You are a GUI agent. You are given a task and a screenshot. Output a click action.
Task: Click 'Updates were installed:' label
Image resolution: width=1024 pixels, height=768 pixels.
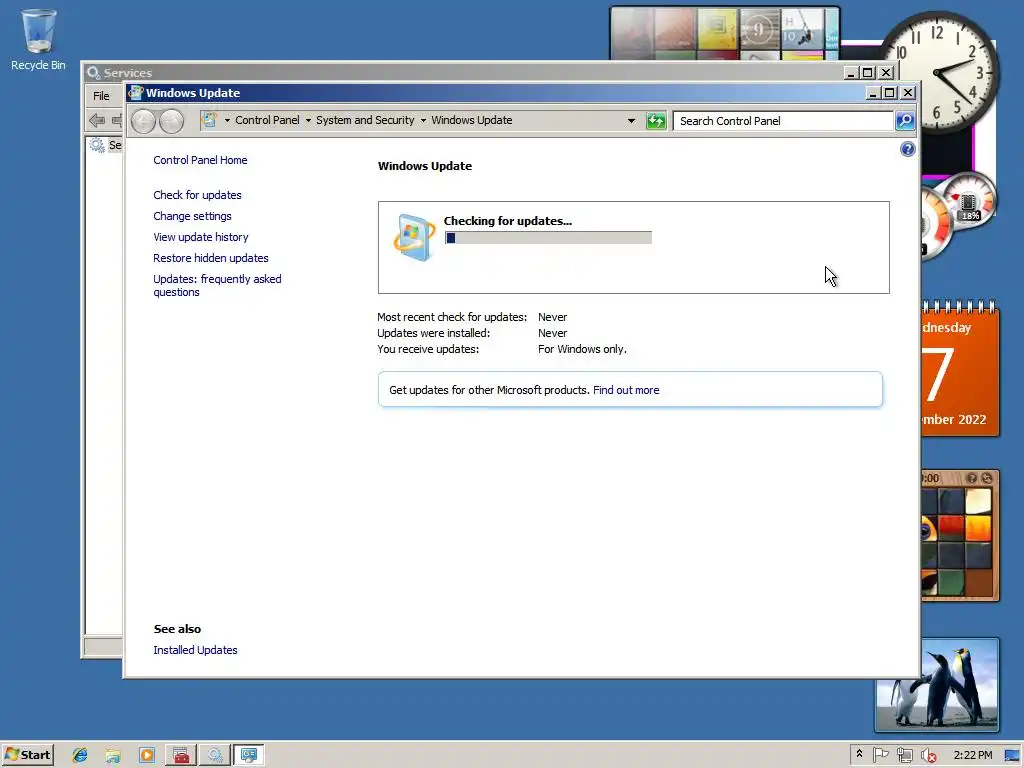coord(433,333)
